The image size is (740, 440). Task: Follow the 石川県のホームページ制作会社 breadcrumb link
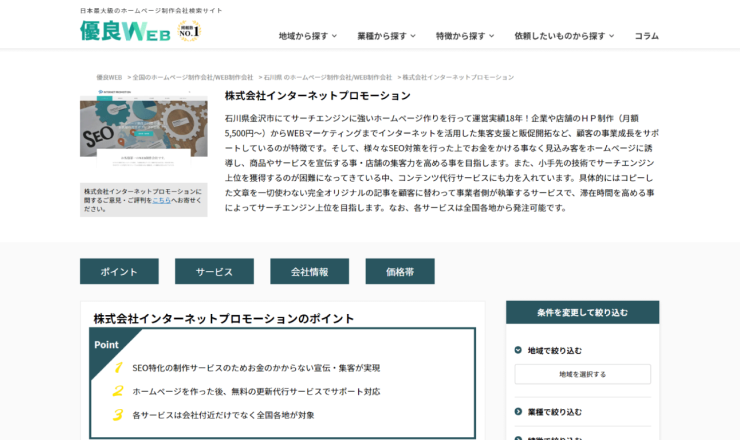coord(328,77)
